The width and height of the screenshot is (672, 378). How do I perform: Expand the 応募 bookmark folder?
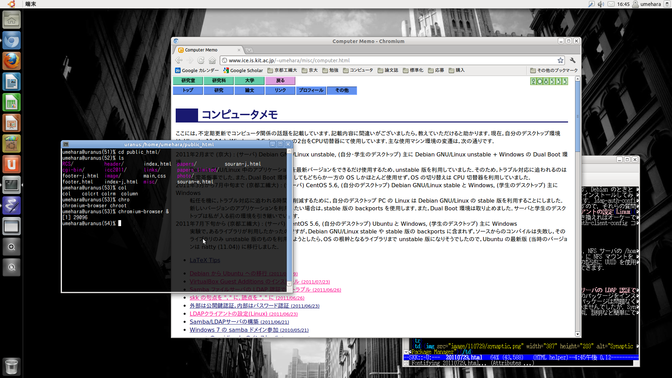tap(436, 70)
